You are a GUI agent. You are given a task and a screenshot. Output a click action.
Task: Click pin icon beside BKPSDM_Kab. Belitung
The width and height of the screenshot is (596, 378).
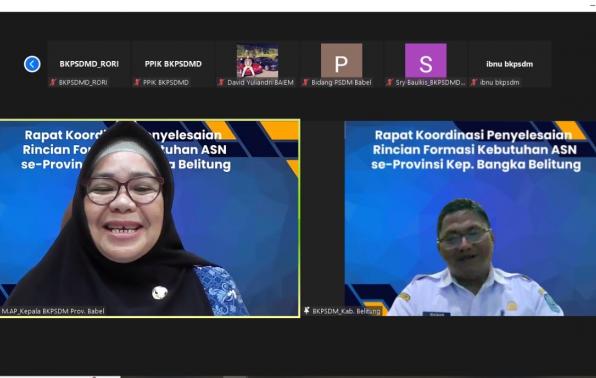point(307,310)
